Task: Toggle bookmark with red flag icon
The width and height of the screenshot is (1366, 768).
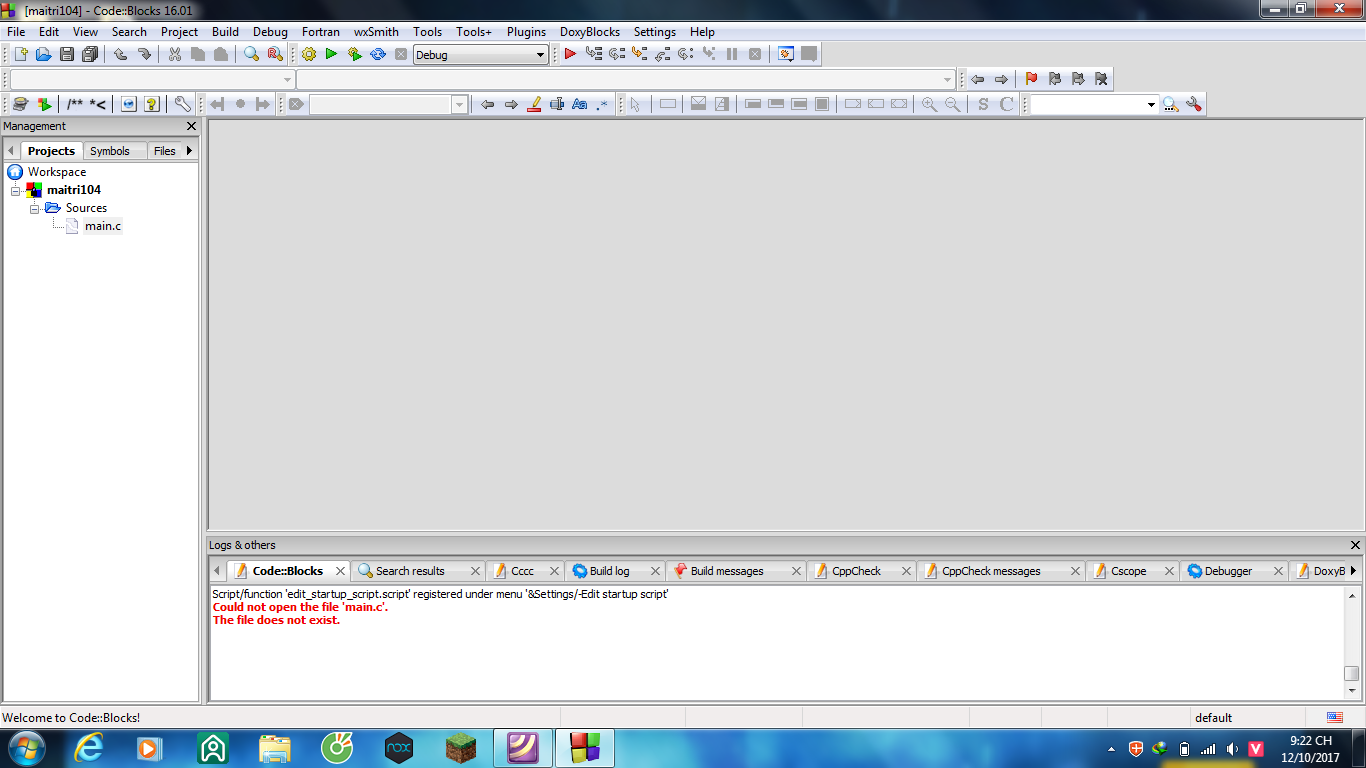Action: pyautogui.click(x=1032, y=79)
